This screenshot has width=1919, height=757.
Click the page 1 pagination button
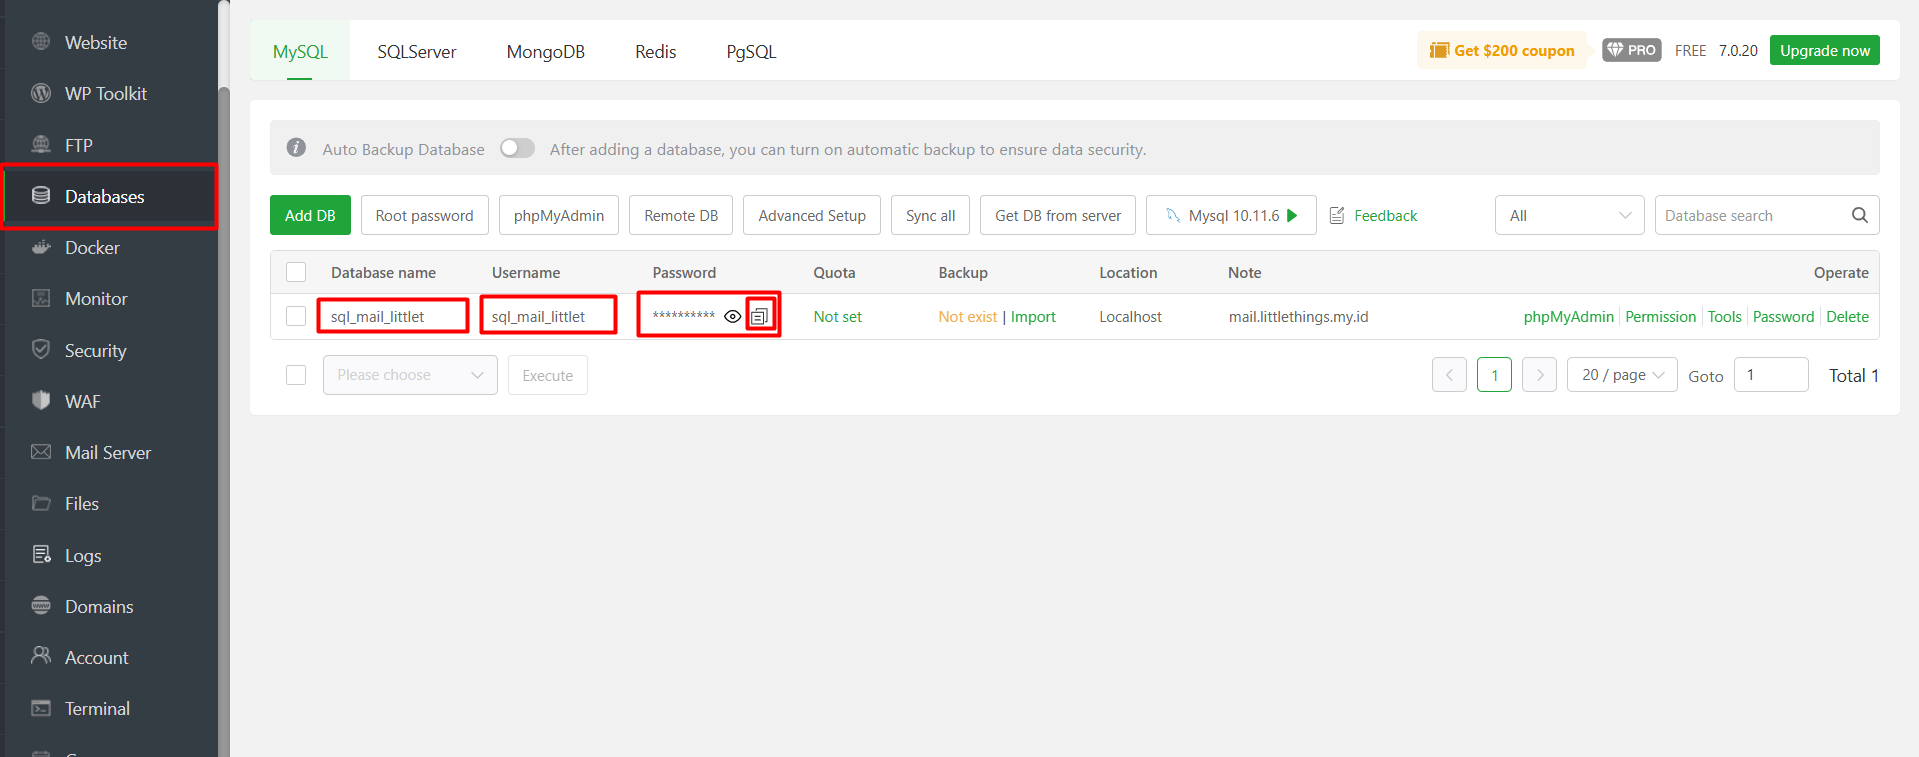(1494, 375)
